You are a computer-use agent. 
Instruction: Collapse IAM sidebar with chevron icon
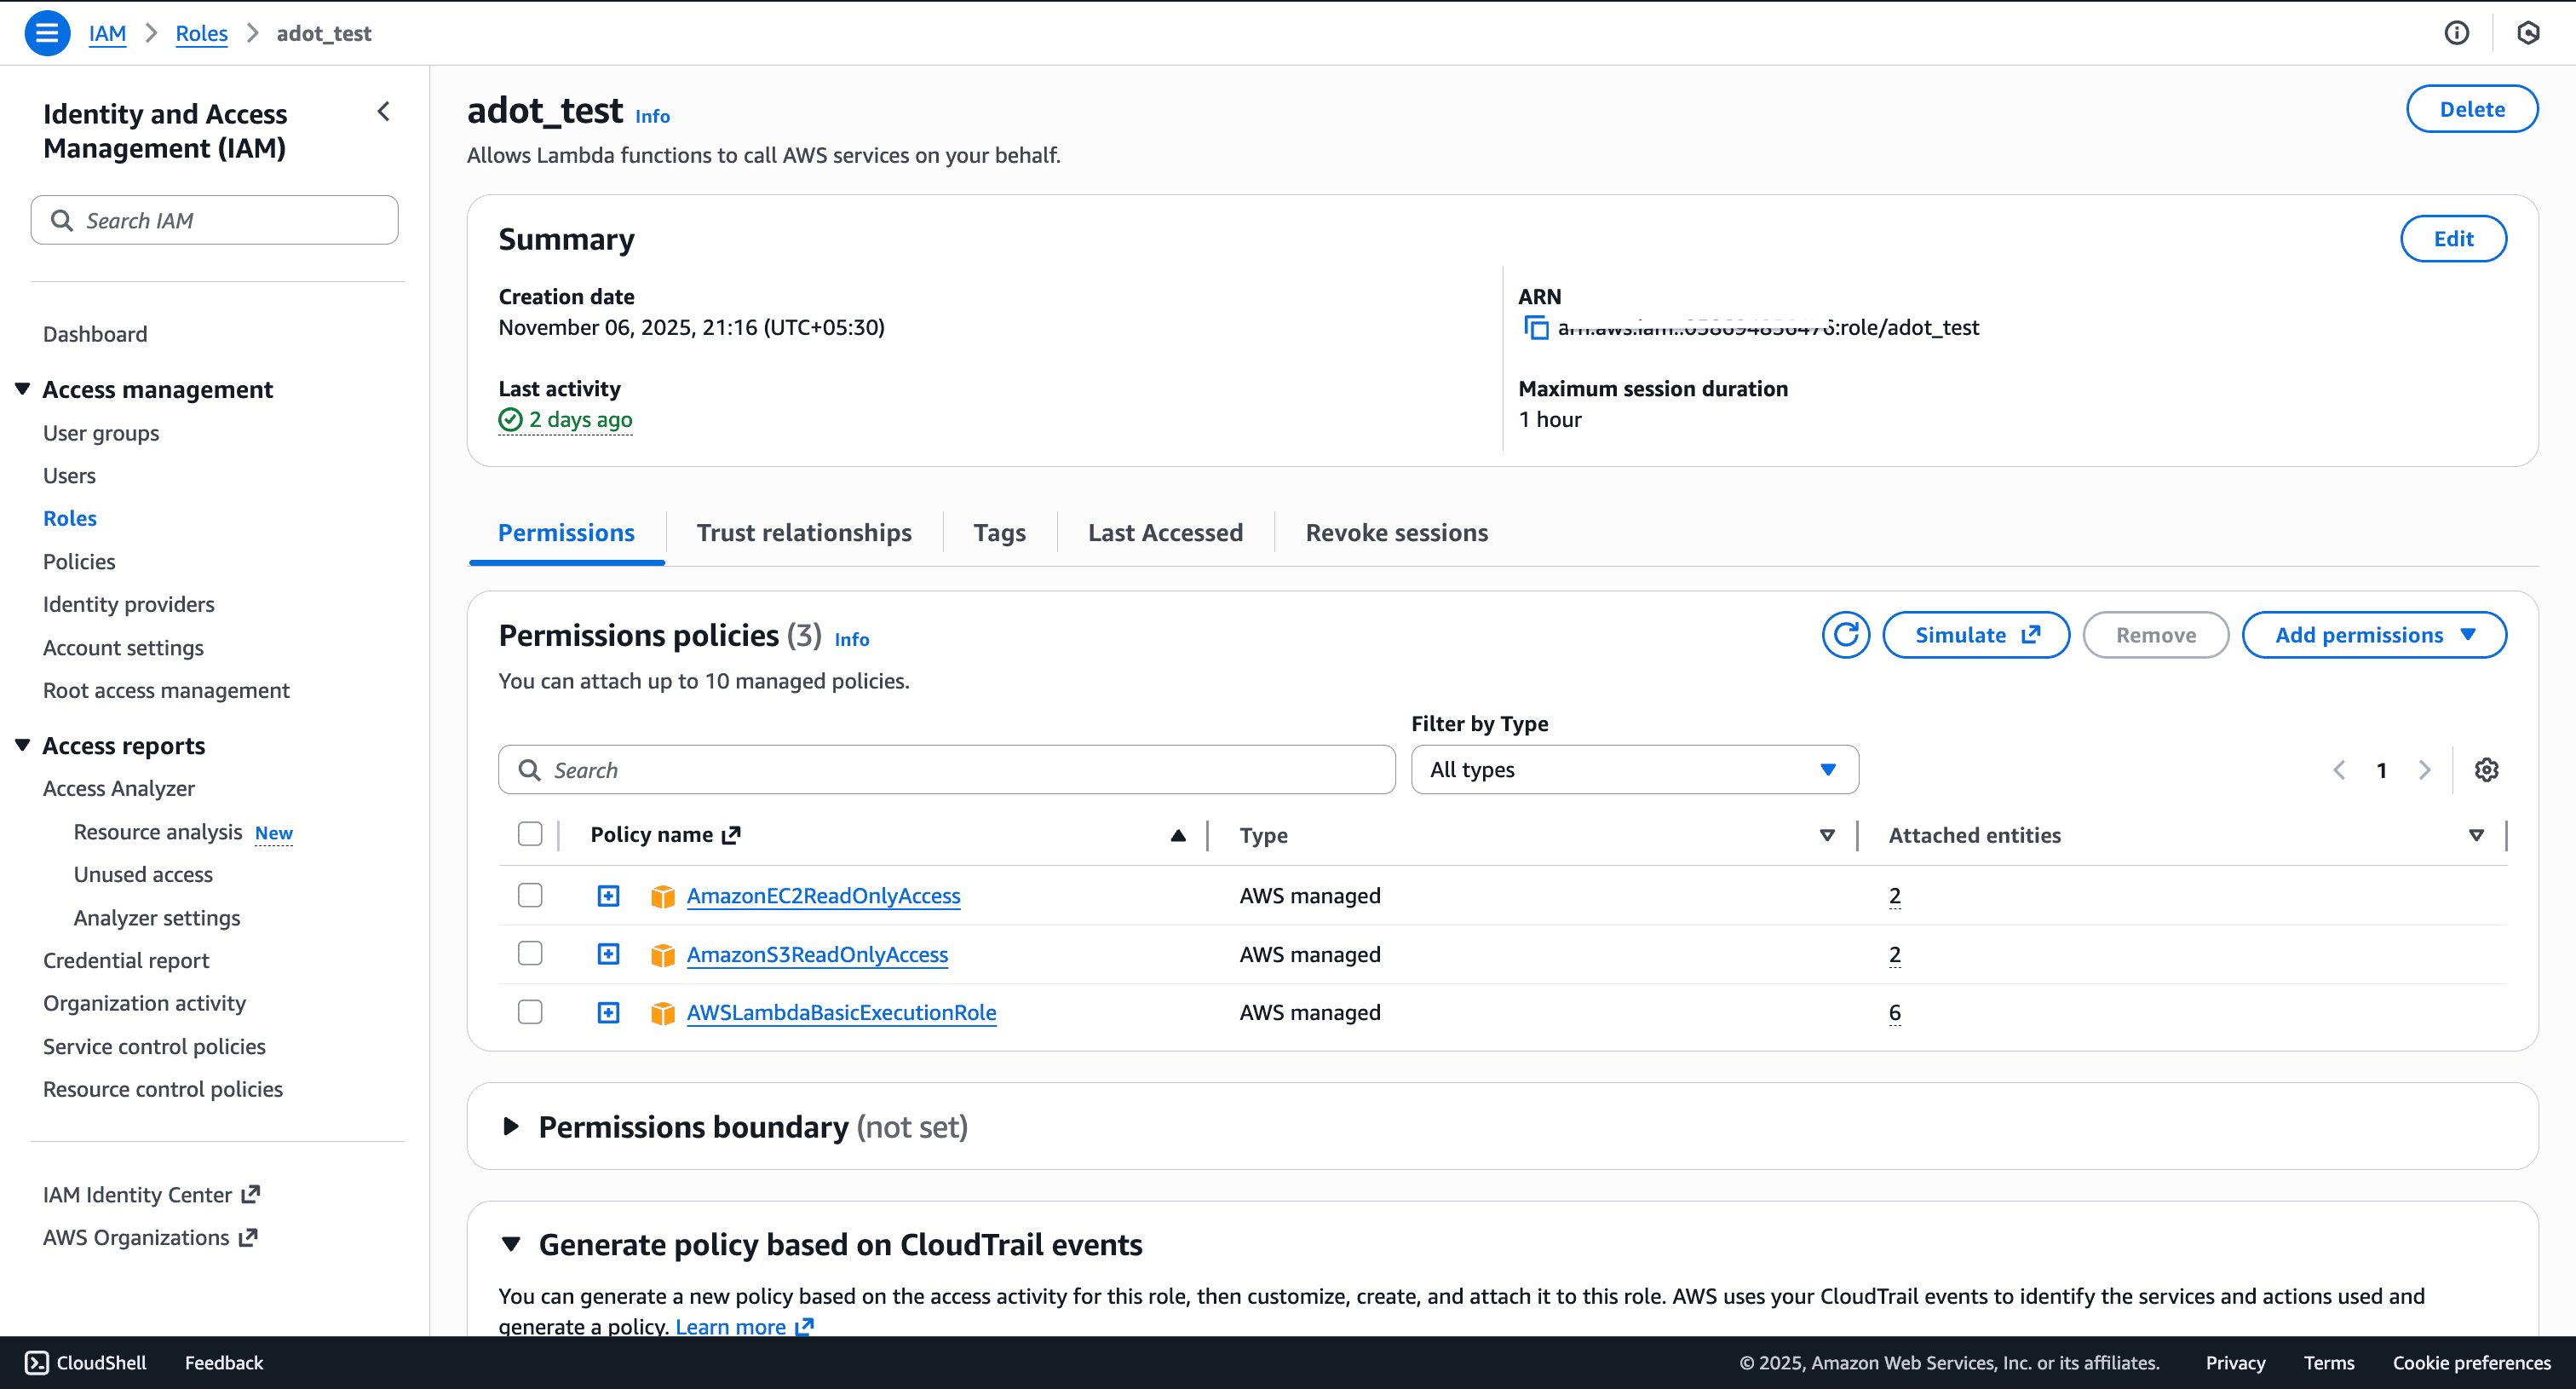click(384, 112)
